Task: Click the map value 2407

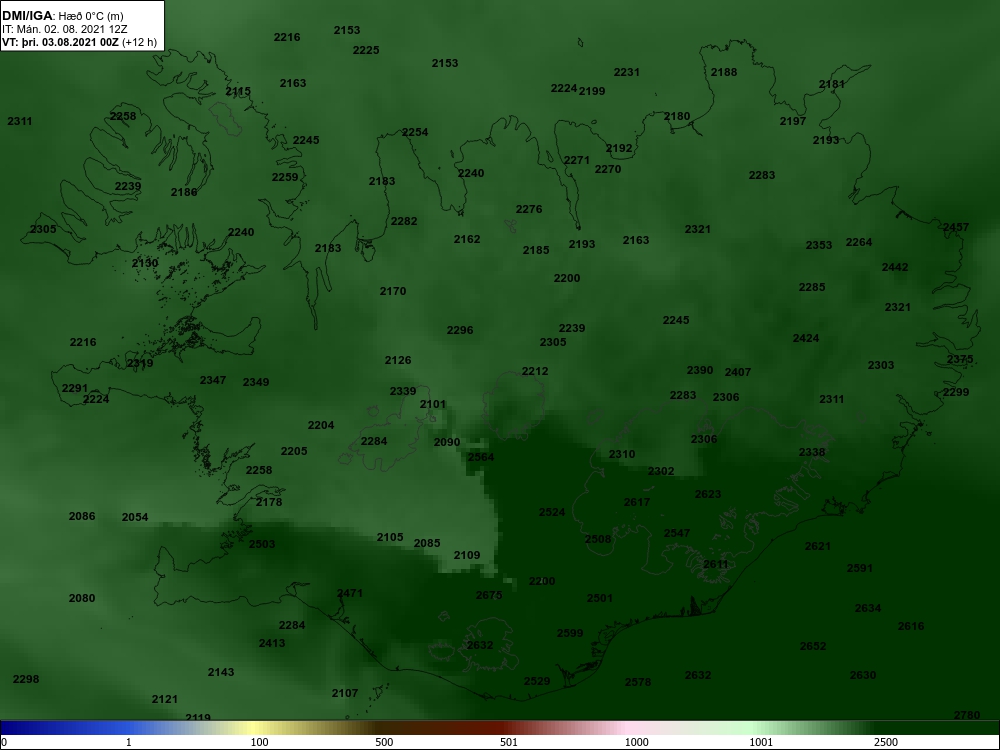Action: pyautogui.click(x=738, y=372)
